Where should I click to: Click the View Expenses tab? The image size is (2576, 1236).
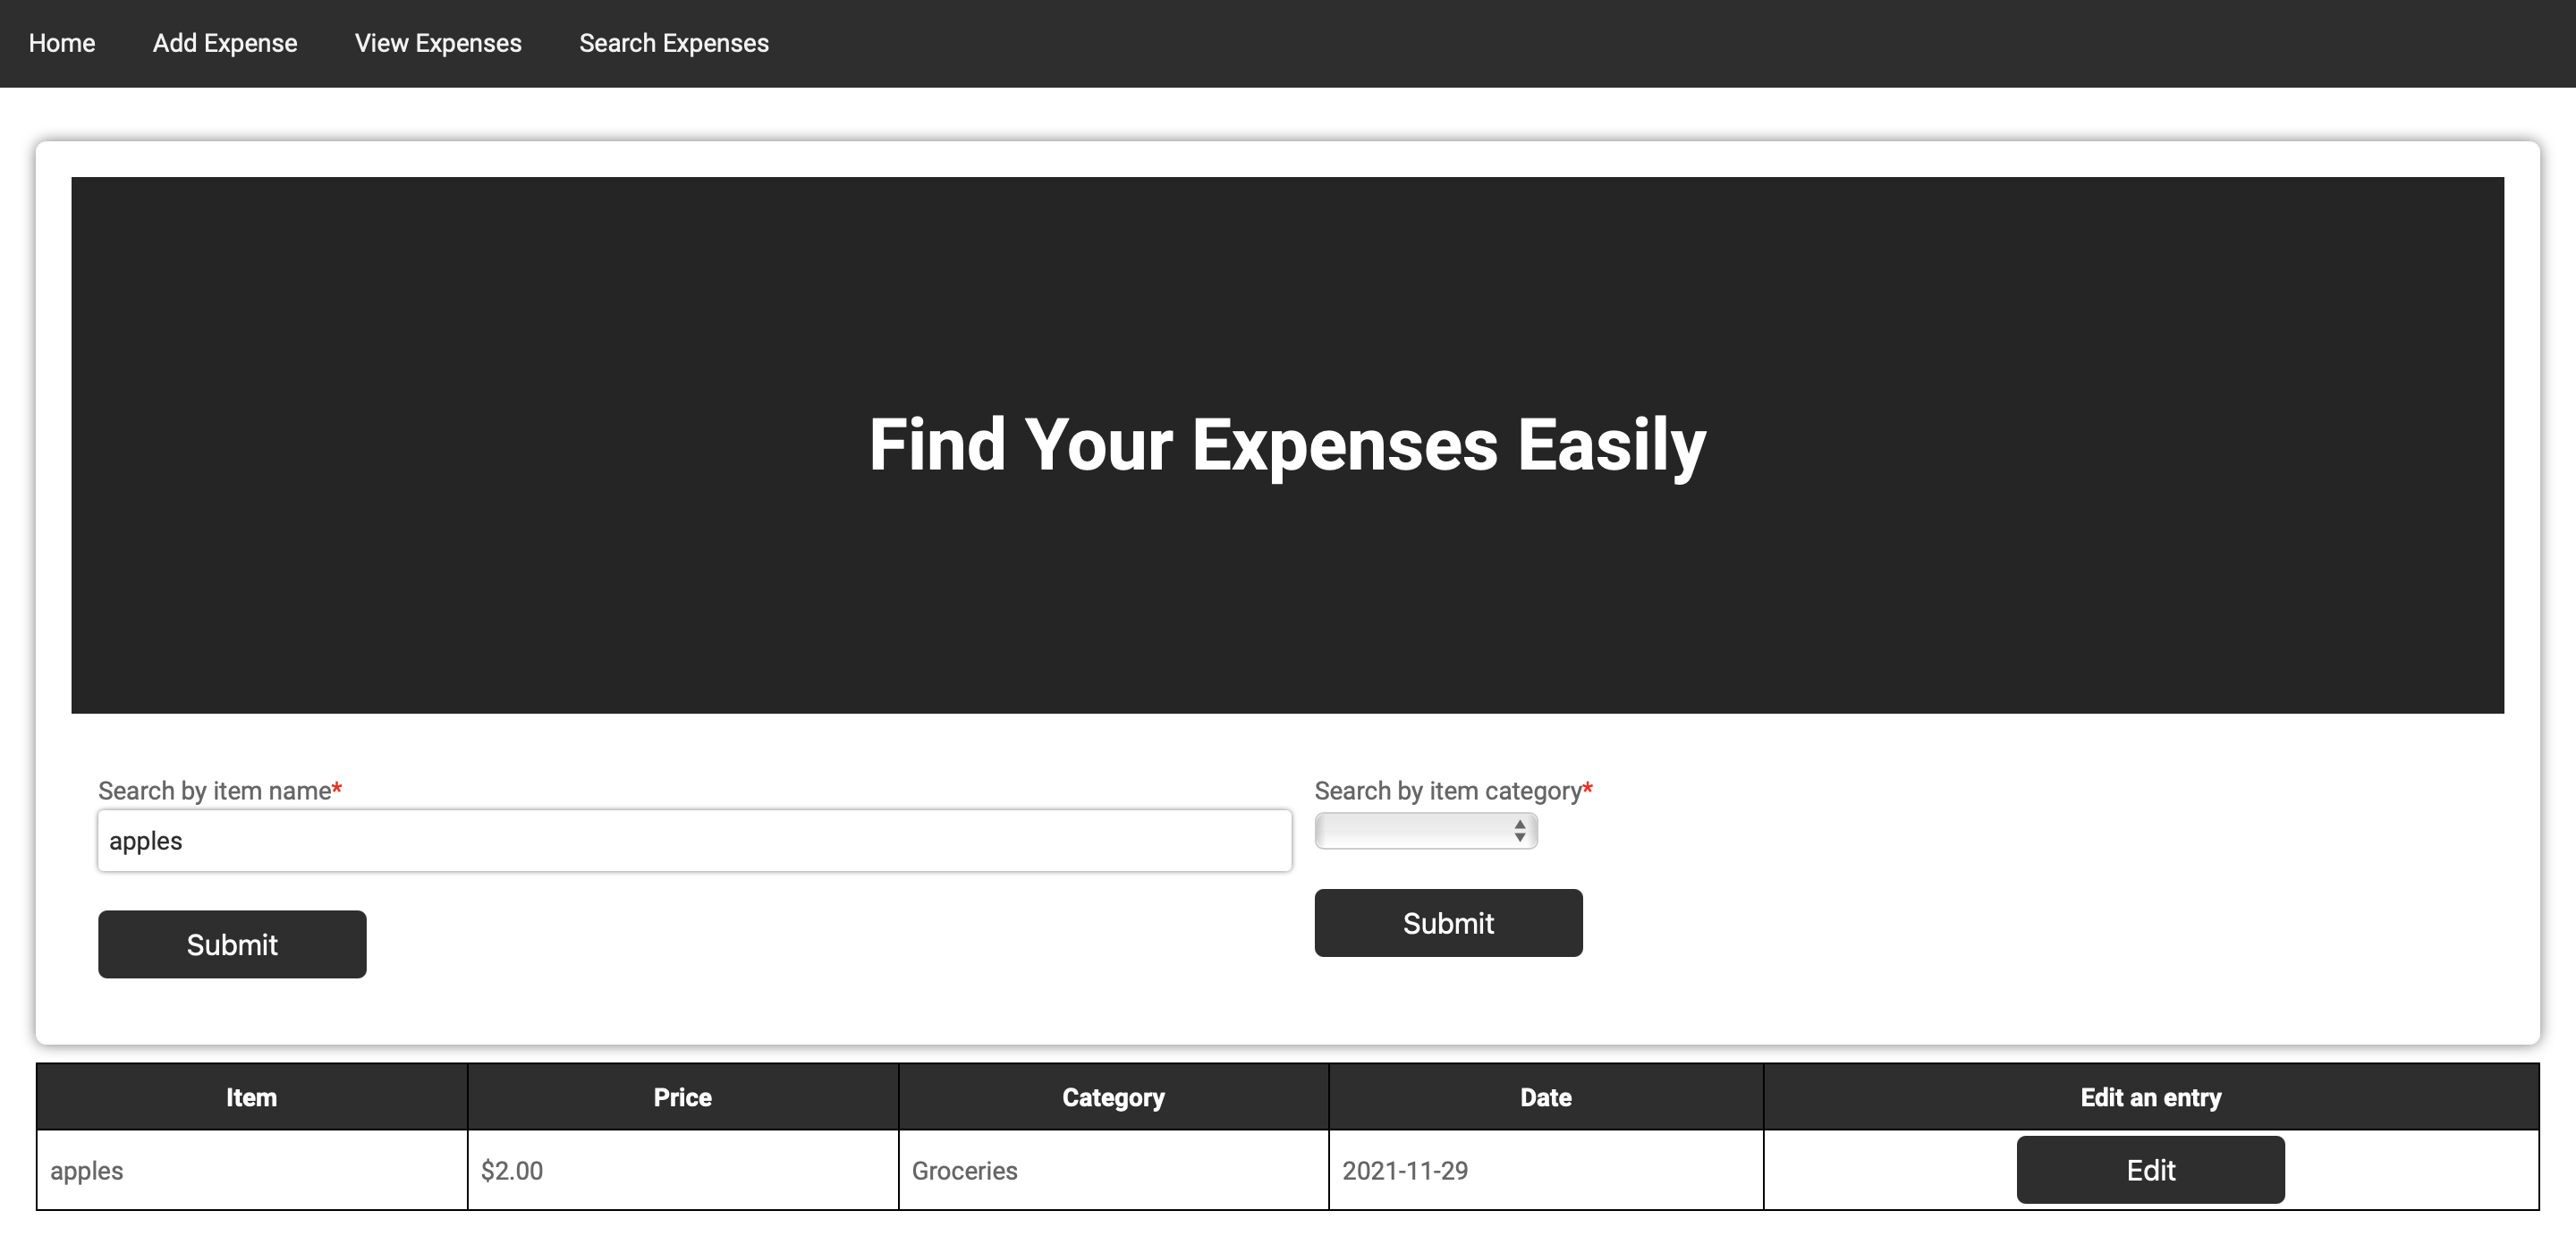coord(438,43)
